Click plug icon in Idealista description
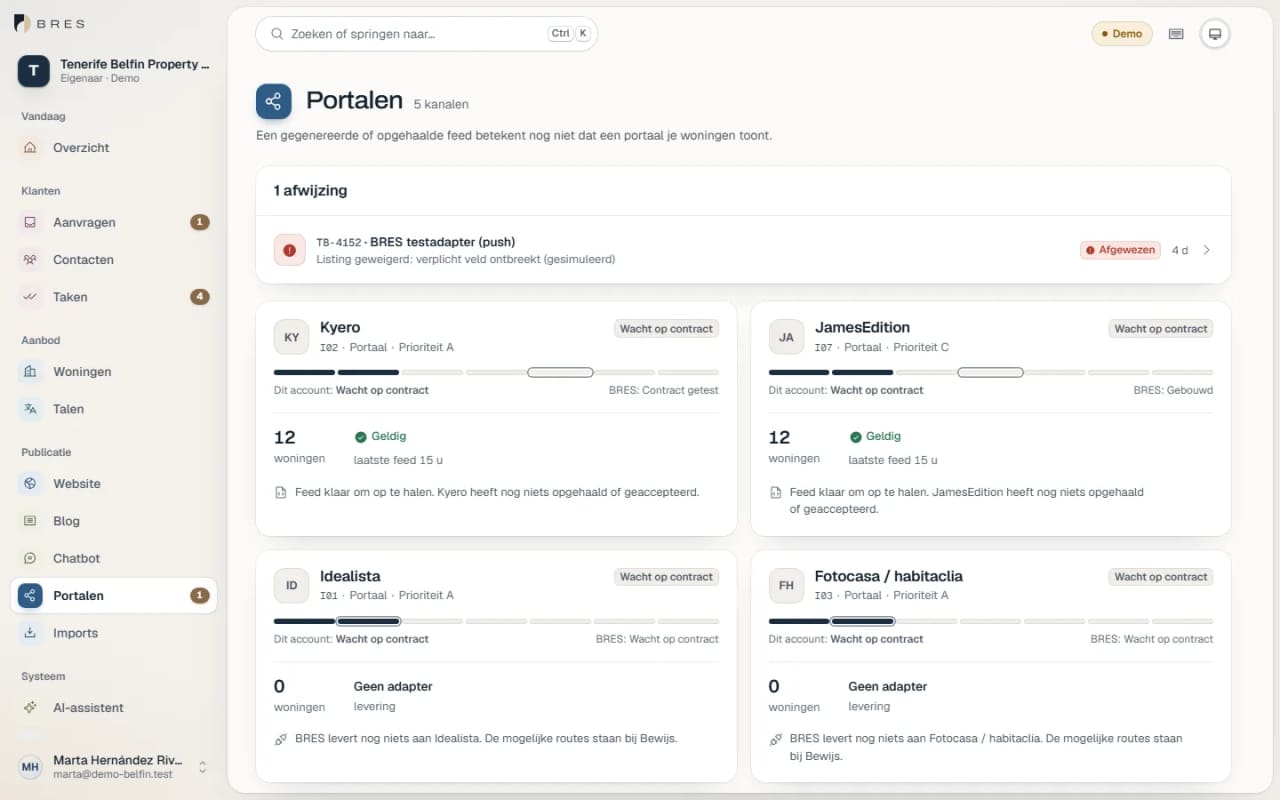 [x=281, y=739]
